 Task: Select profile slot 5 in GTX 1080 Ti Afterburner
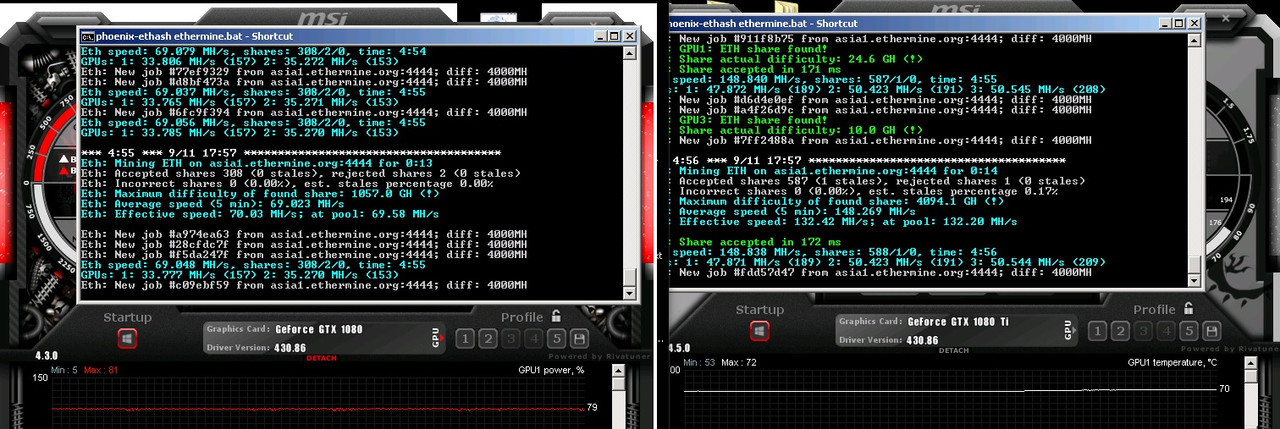pyautogui.click(x=1189, y=331)
